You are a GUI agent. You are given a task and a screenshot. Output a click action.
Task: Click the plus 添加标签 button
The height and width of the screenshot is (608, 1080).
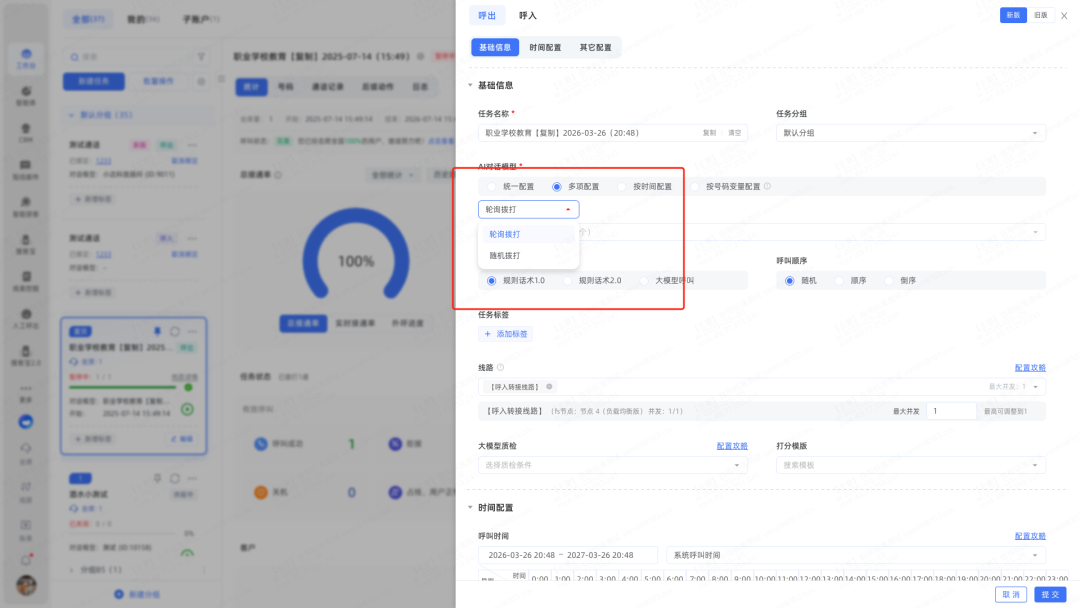(506, 334)
